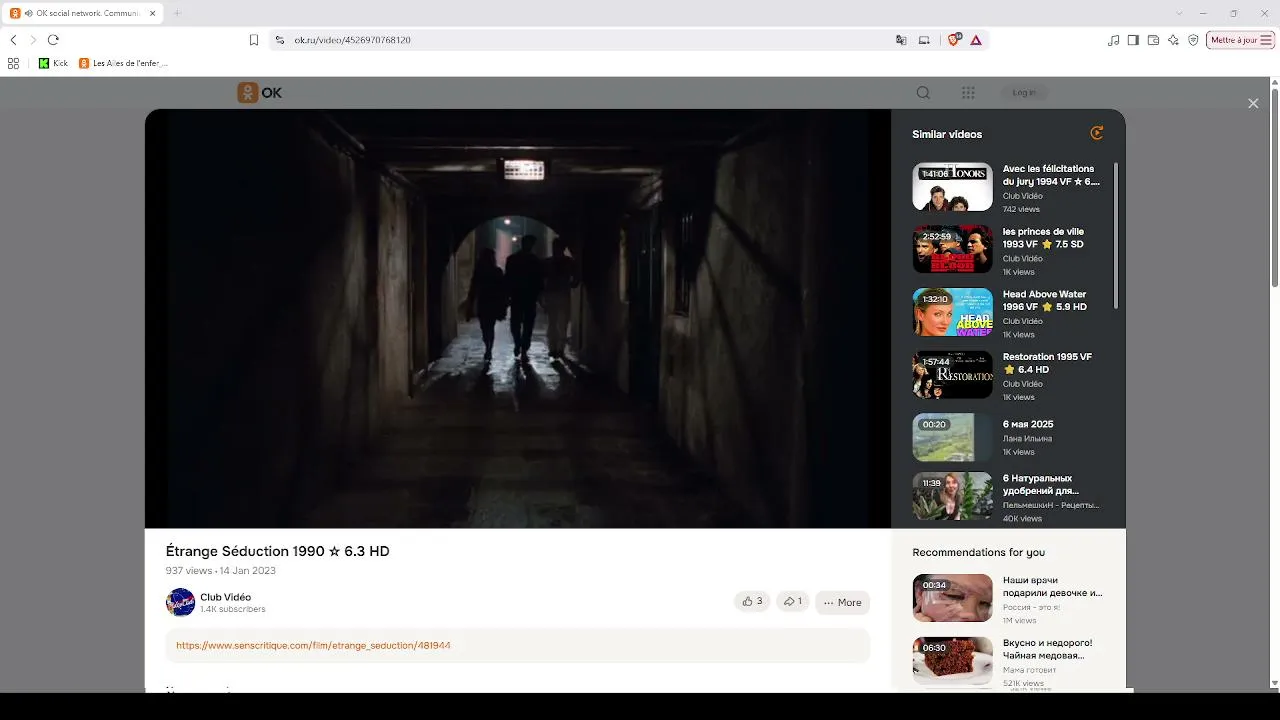Click the 937 views and date text
This screenshot has width=1280, height=720.
(220, 571)
